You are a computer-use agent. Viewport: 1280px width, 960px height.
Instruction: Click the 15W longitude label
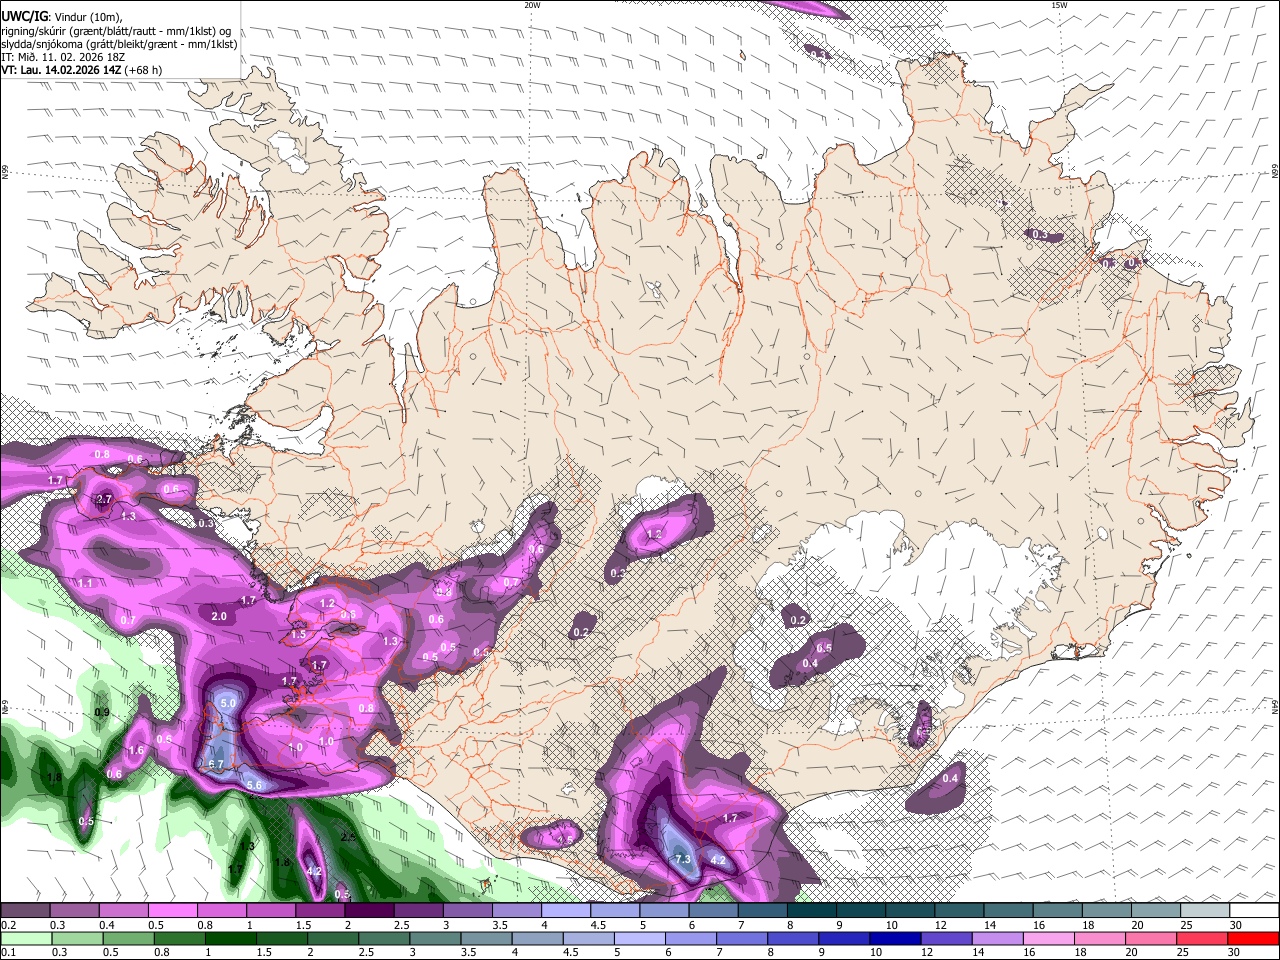click(x=1059, y=5)
